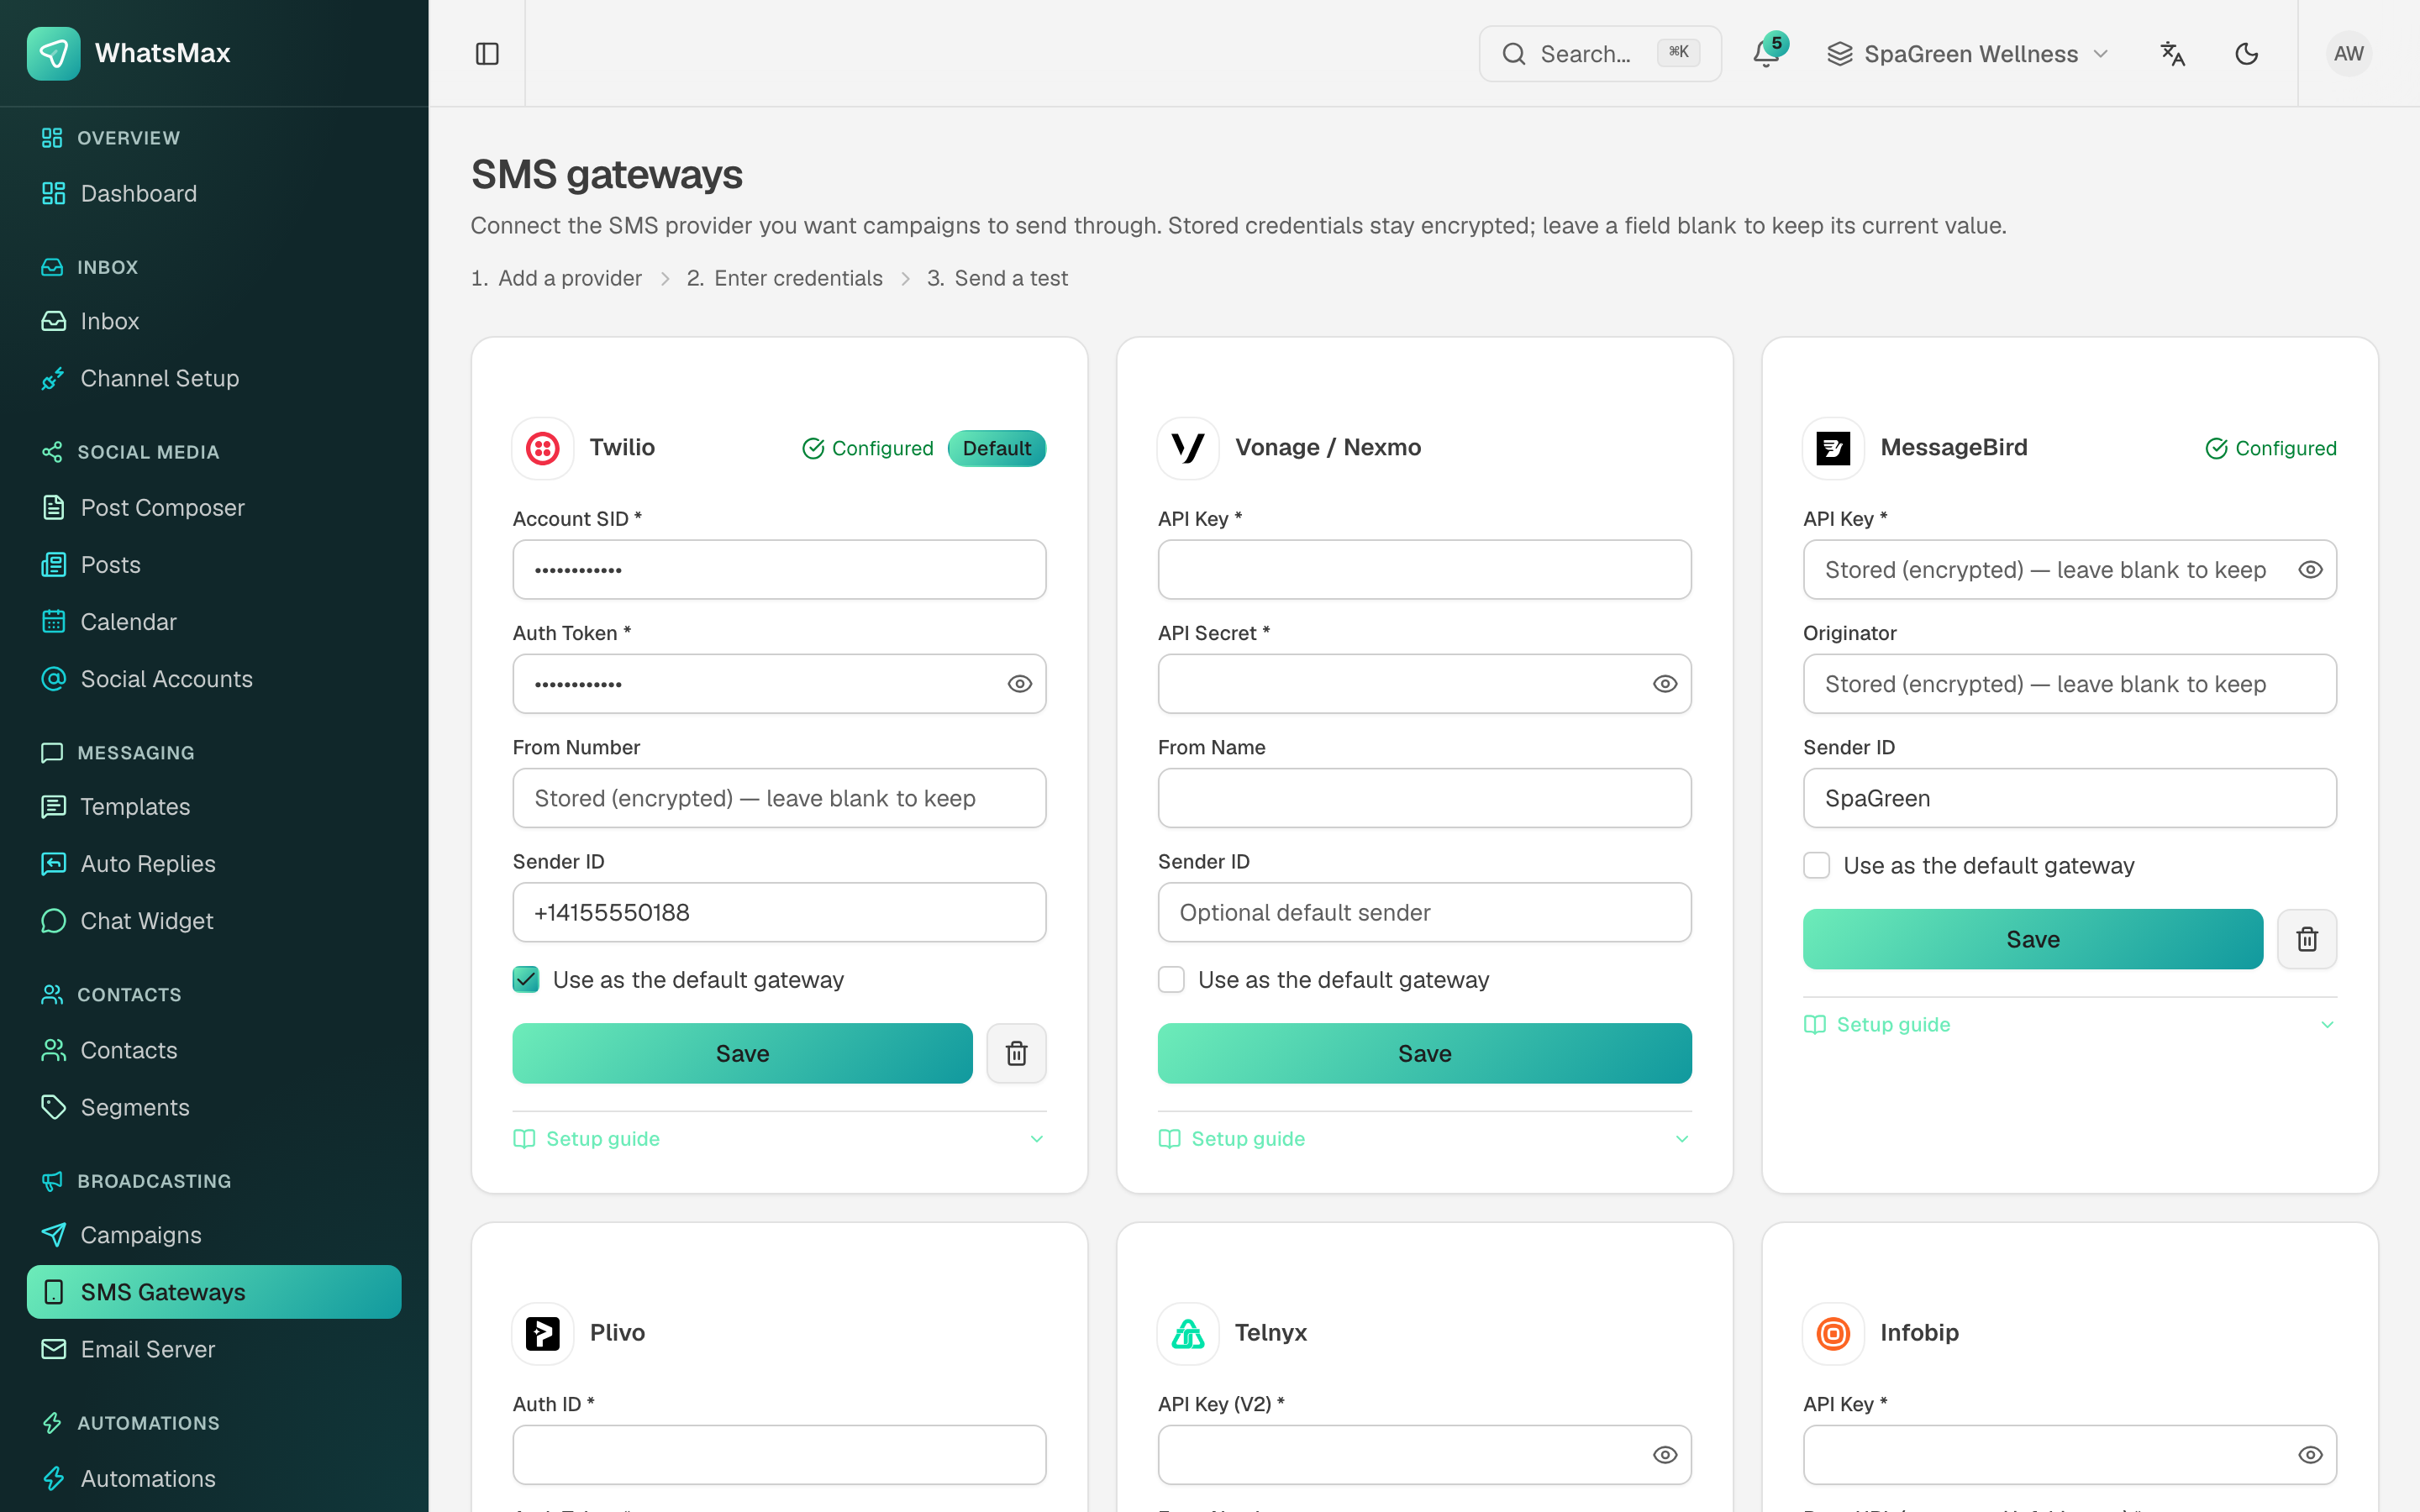Image resolution: width=2420 pixels, height=1512 pixels.
Task: Click the Twilio Configured status badge
Action: pyautogui.click(x=868, y=448)
